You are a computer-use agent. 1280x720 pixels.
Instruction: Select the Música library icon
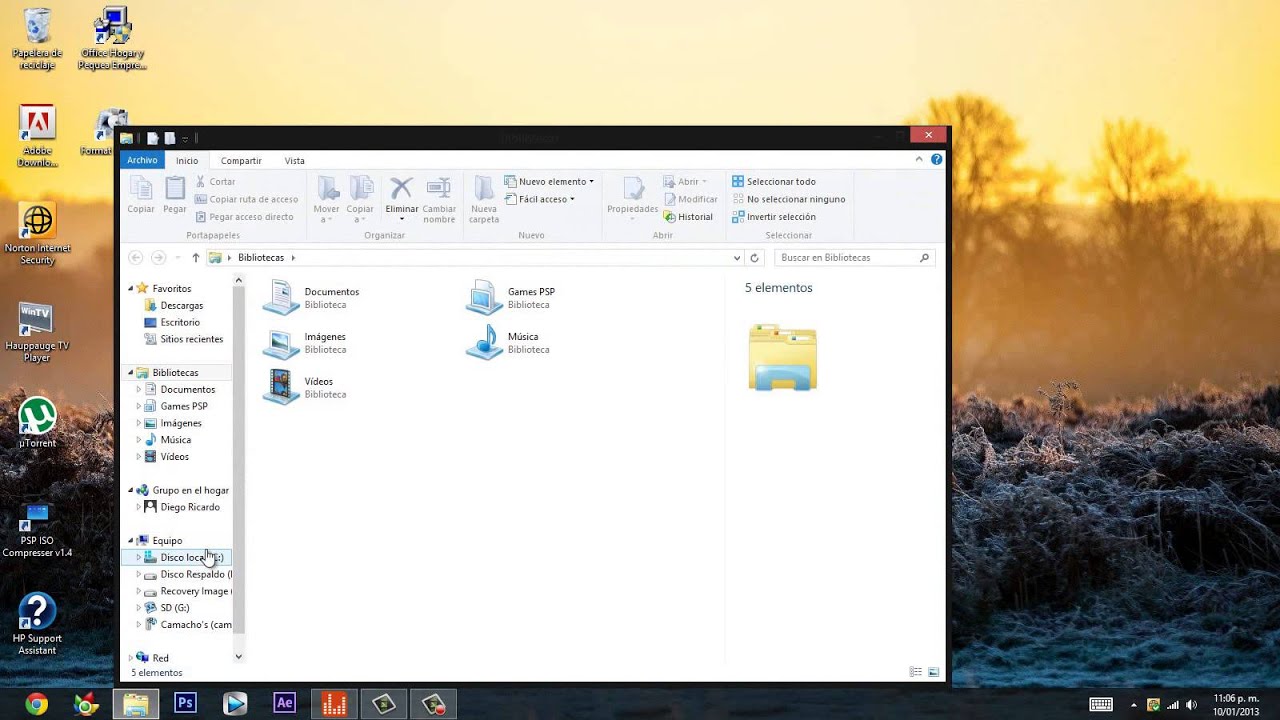(x=484, y=342)
